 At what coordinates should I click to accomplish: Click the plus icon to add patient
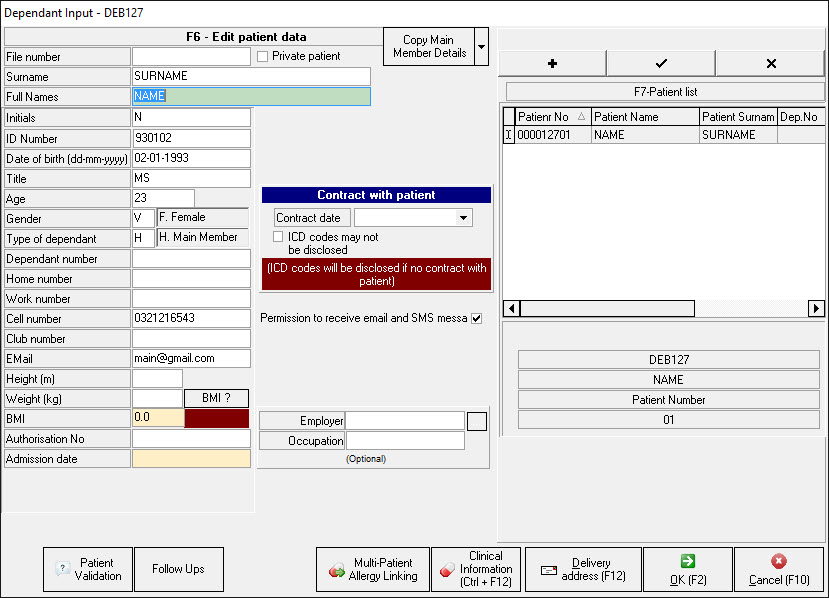(552, 63)
